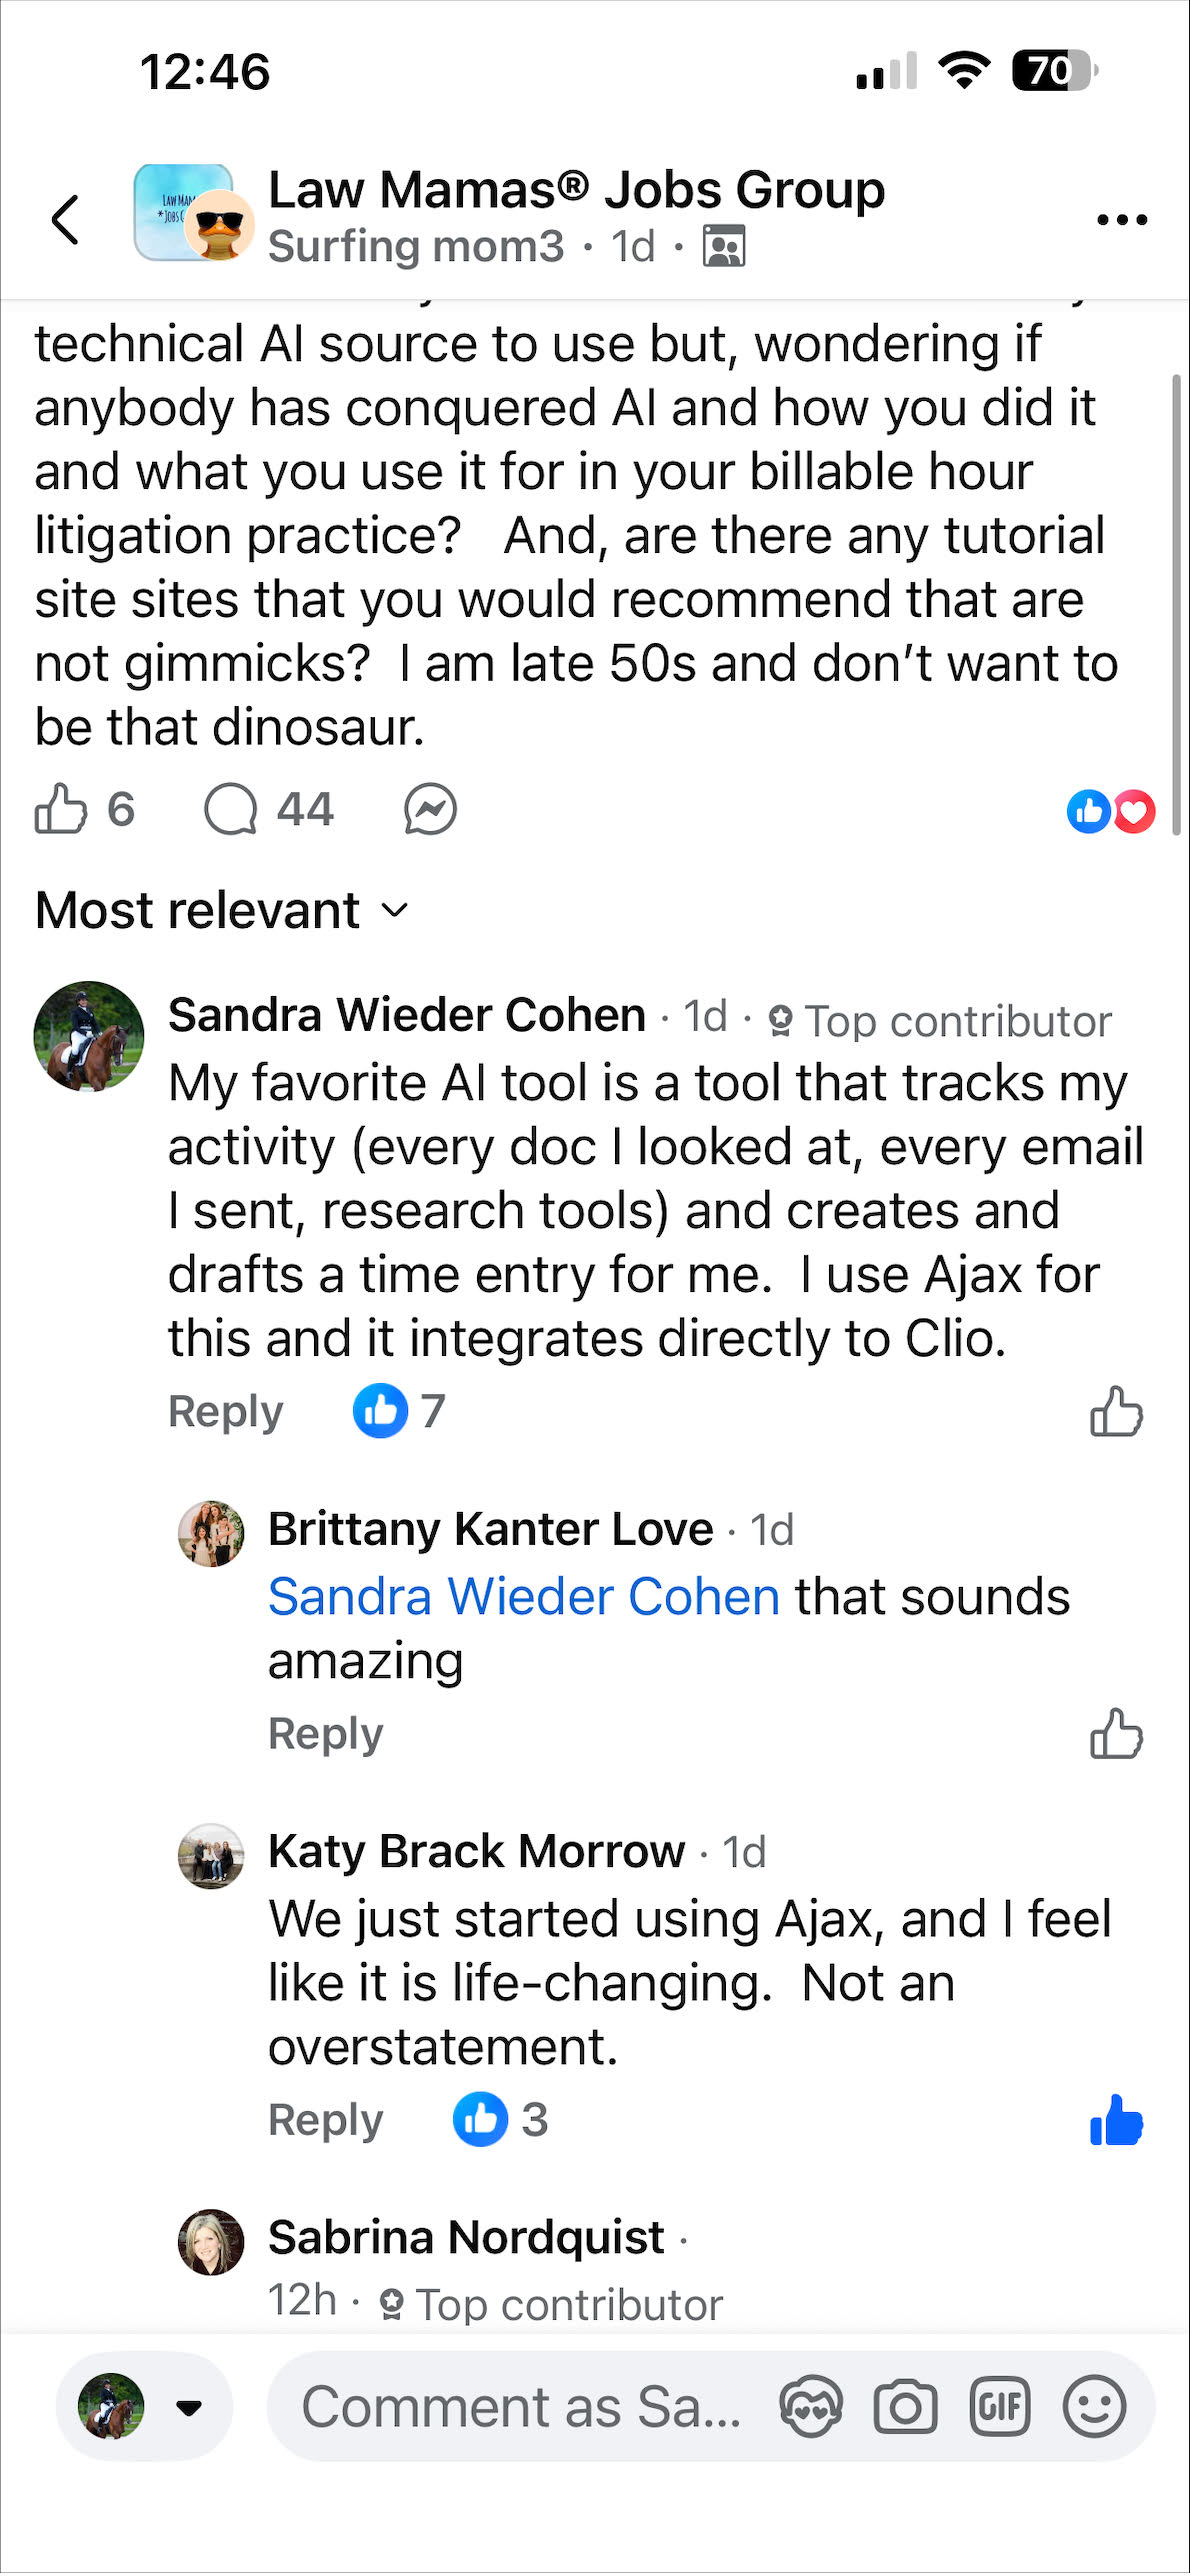Remove your like on Katy Brack Morrow's comment
1190x2573 pixels.
pos(1116,2119)
